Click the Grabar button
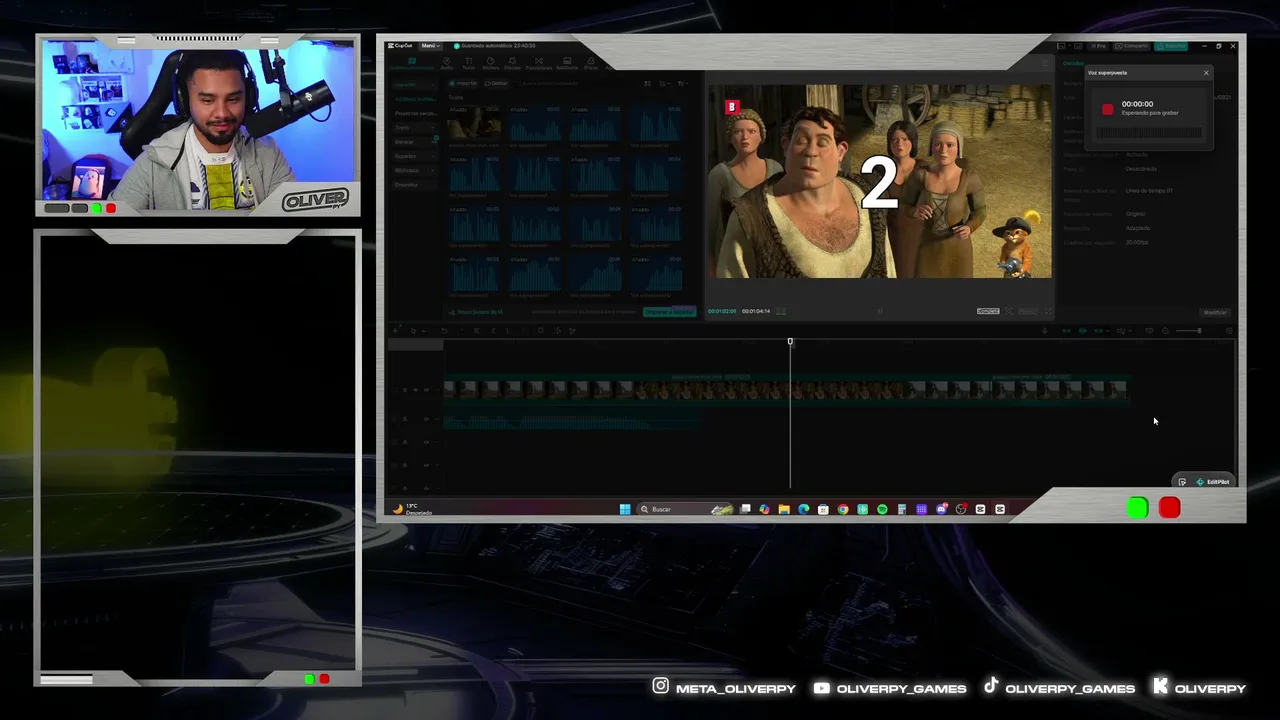Image resolution: width=1280 pixels, height=720 pixels. tap(497, 83)
